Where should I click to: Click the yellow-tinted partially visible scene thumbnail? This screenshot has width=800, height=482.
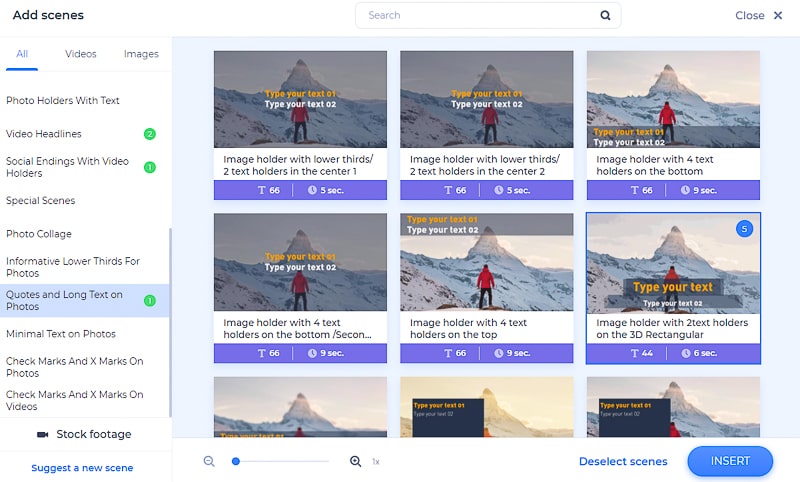[486, 407]
